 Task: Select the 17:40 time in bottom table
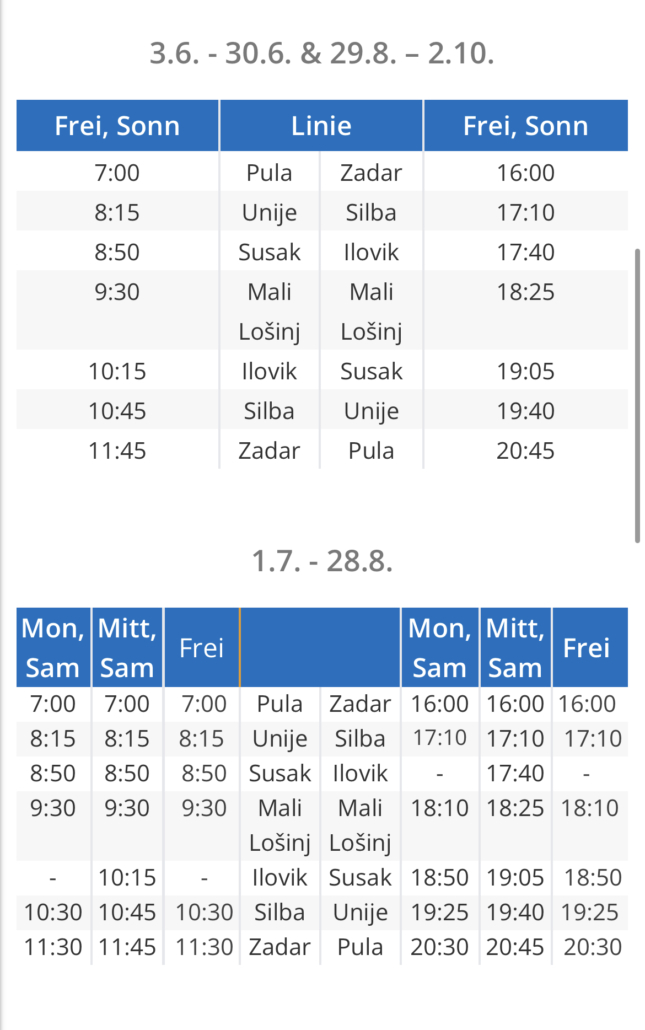coord(516,773)
